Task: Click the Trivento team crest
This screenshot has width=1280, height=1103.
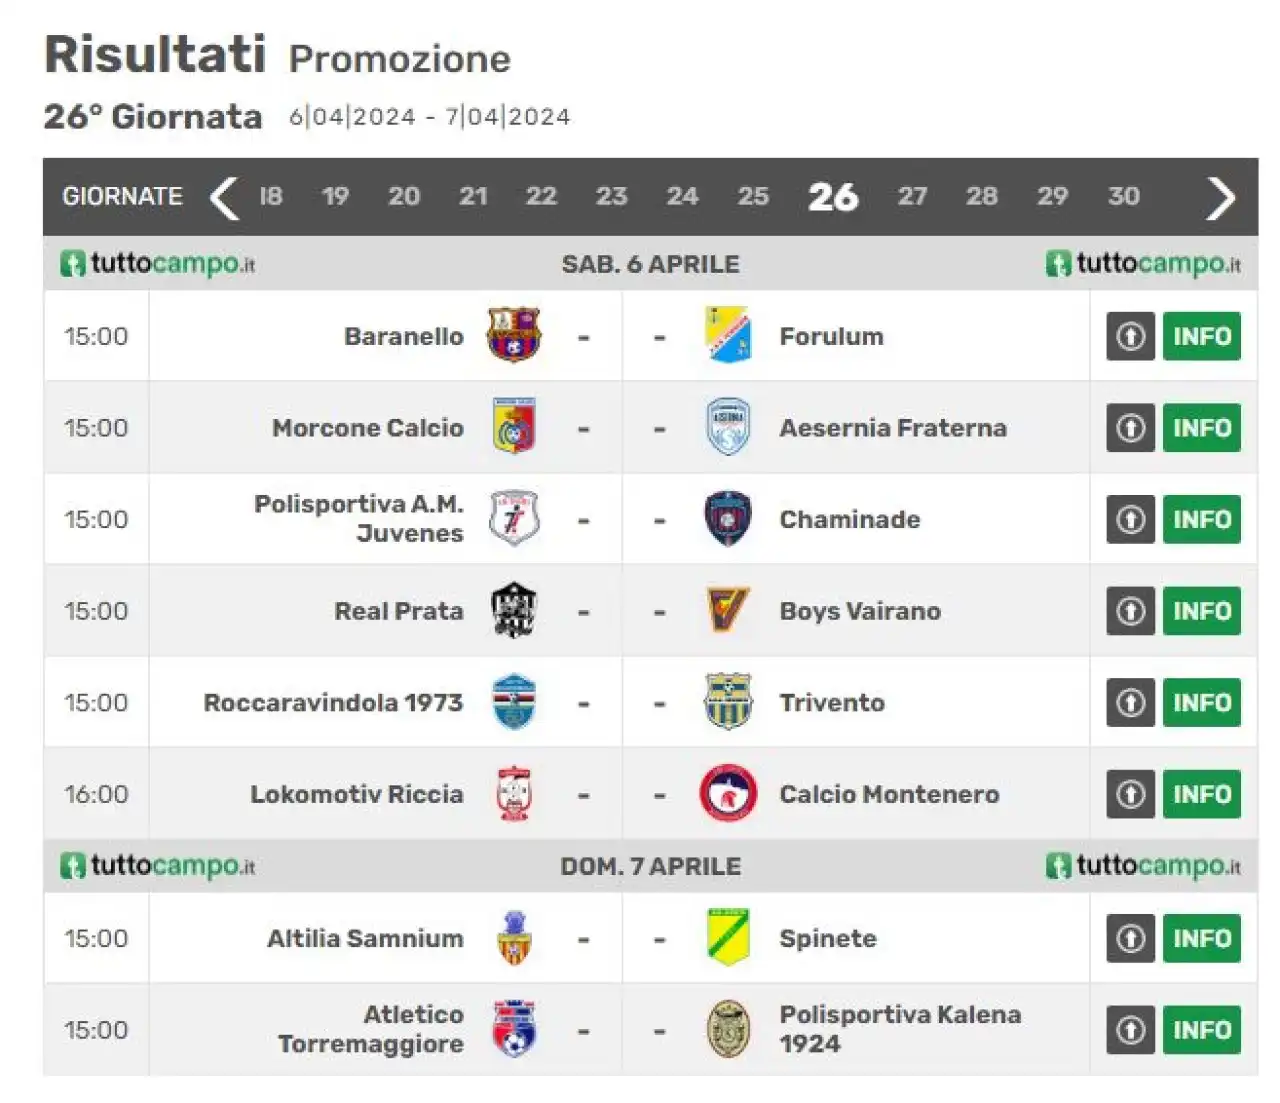Action: [x=728, y=701]
